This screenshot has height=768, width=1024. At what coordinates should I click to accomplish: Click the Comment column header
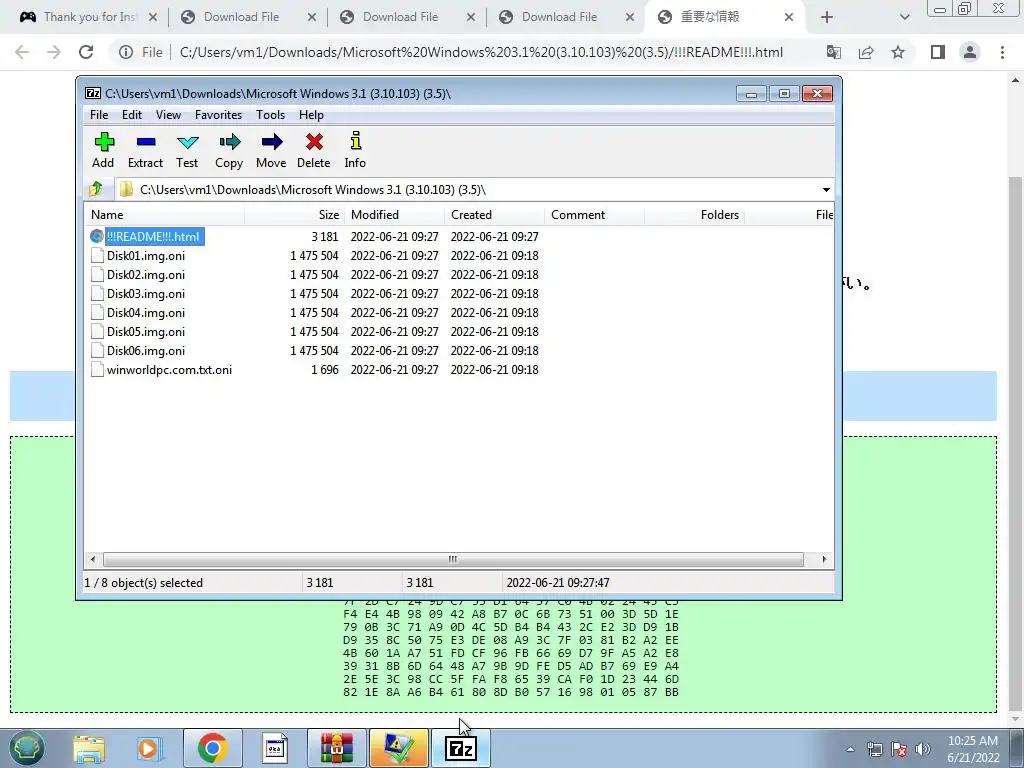tap(594, 215)
